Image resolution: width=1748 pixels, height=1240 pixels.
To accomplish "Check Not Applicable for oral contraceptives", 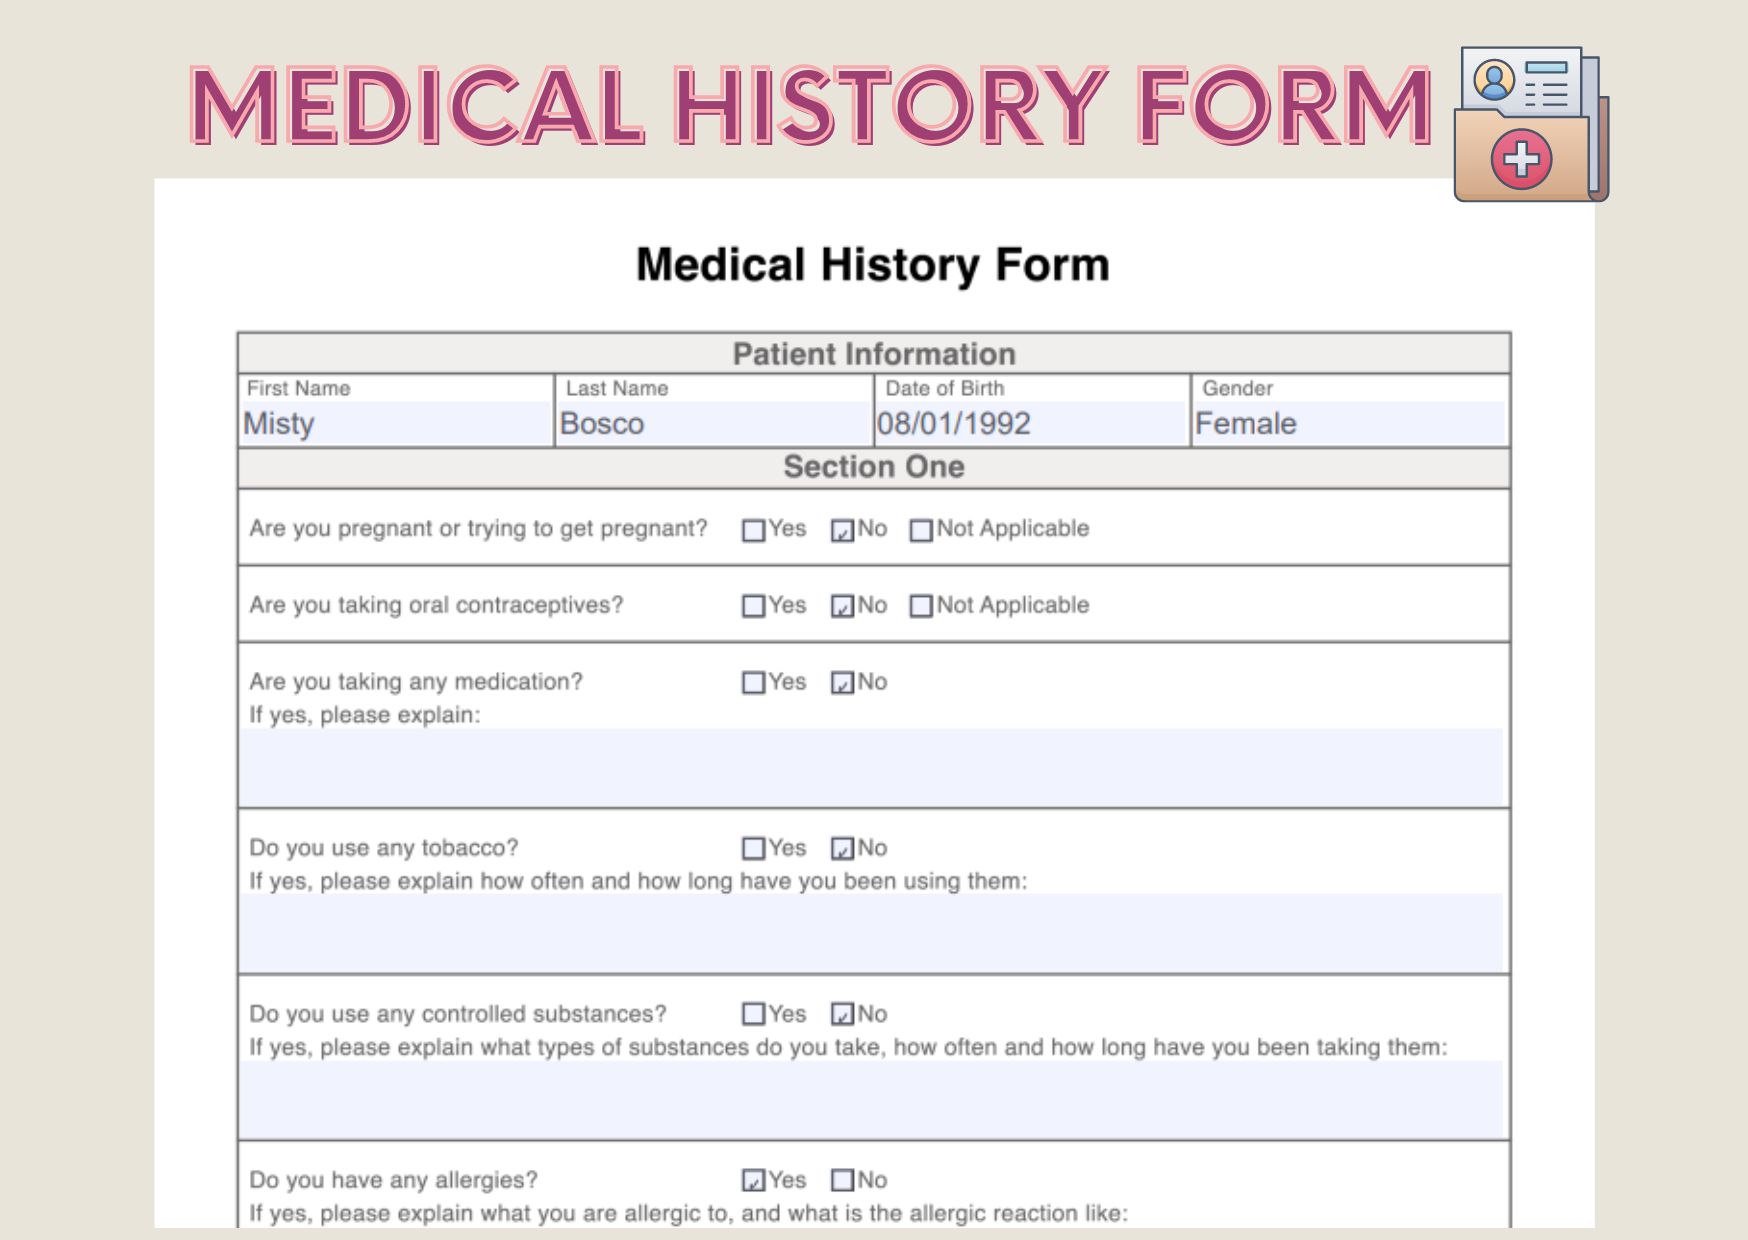I will [921, 606].
